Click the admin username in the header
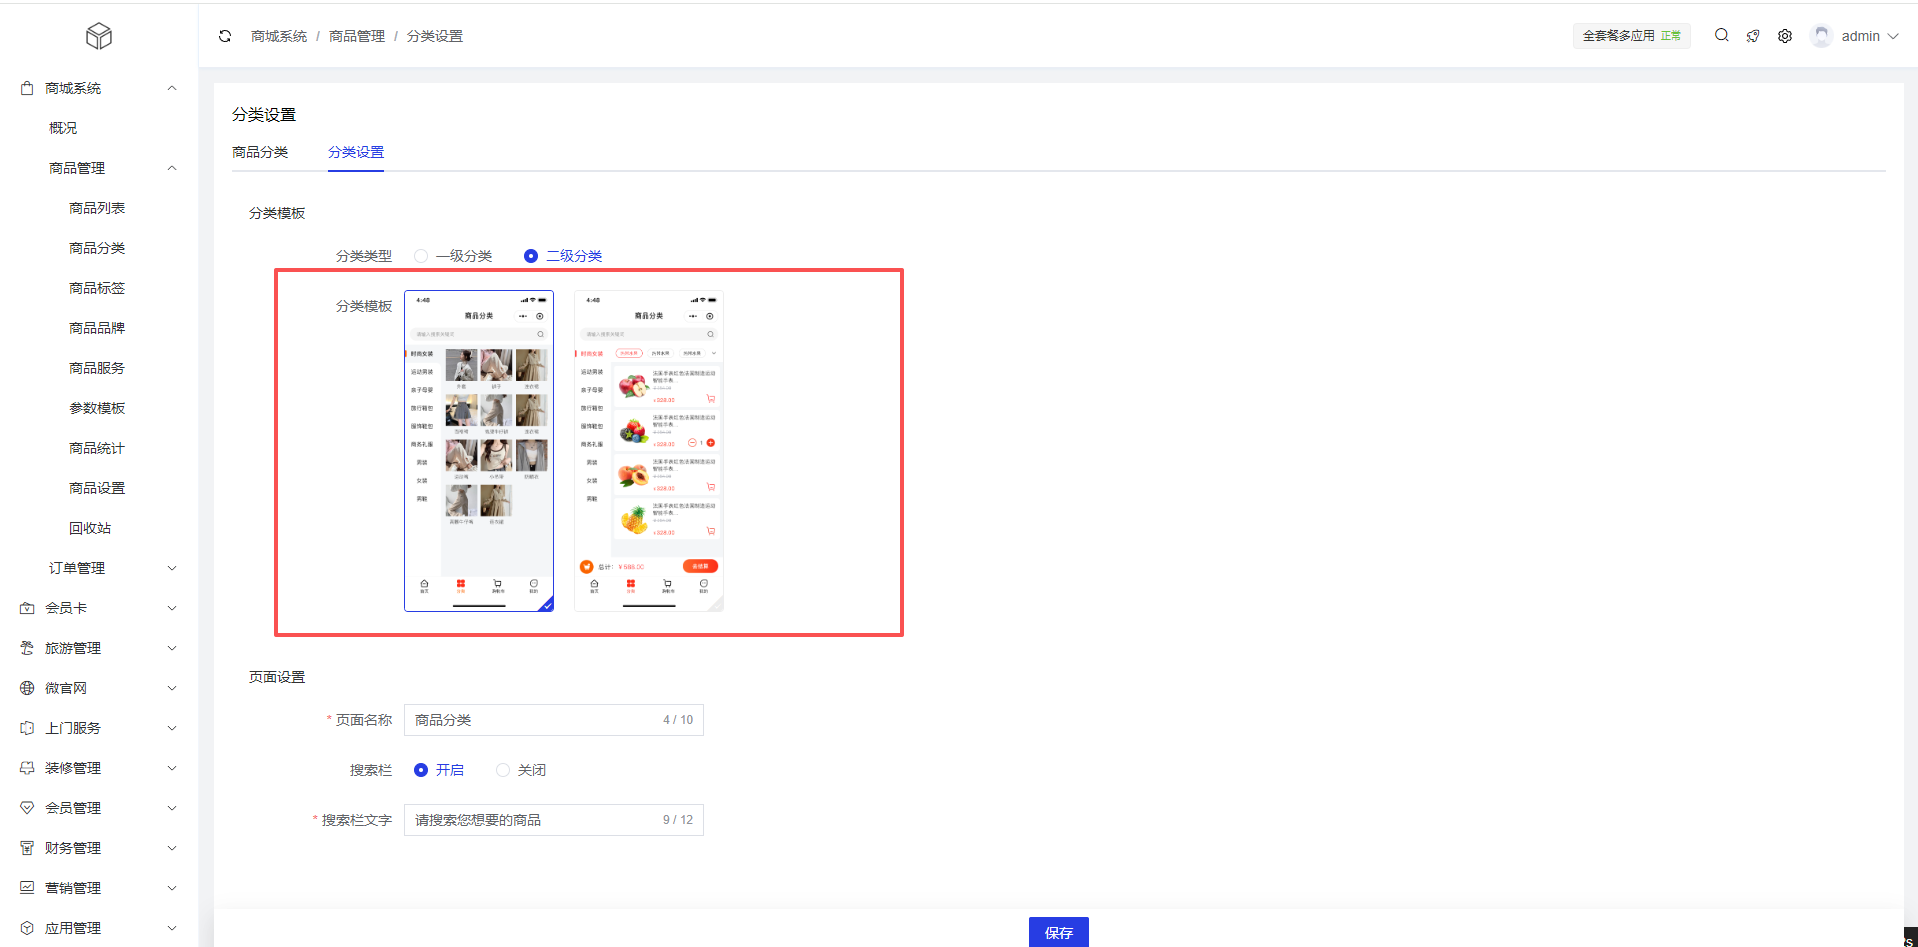This screenshot has width=1918, height=947. (x=1861, y=36)
